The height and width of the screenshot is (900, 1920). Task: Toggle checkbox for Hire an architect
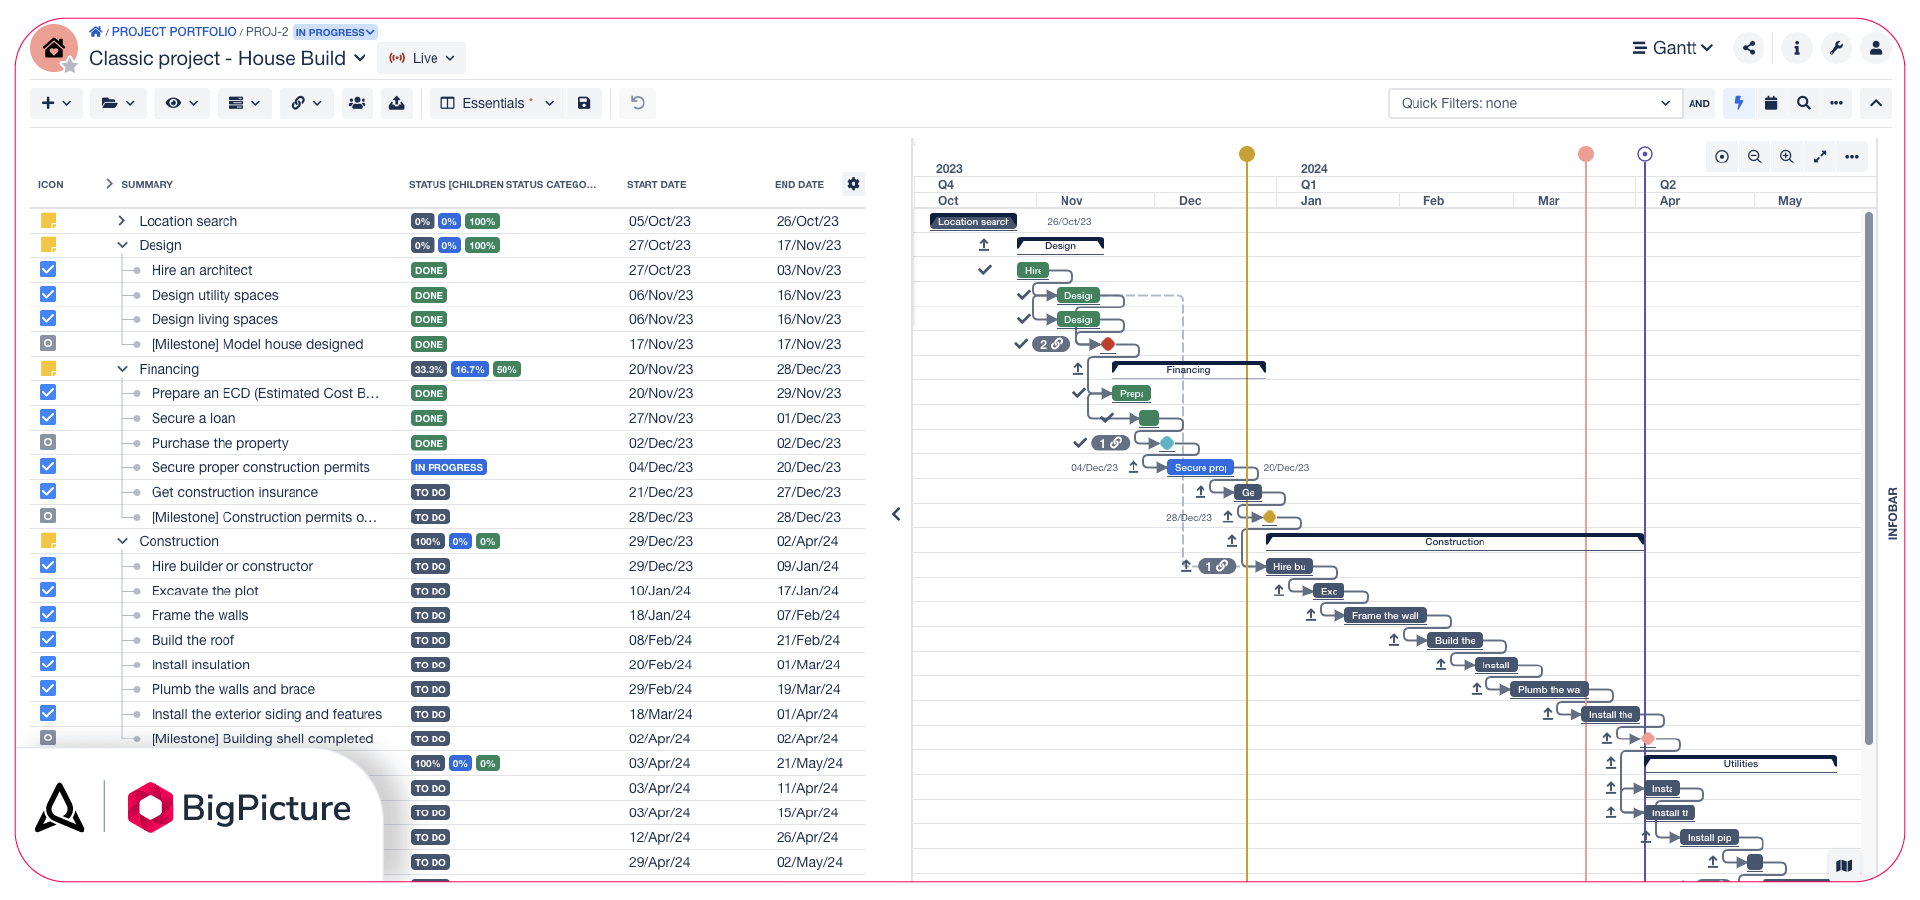tap(48, 270)
